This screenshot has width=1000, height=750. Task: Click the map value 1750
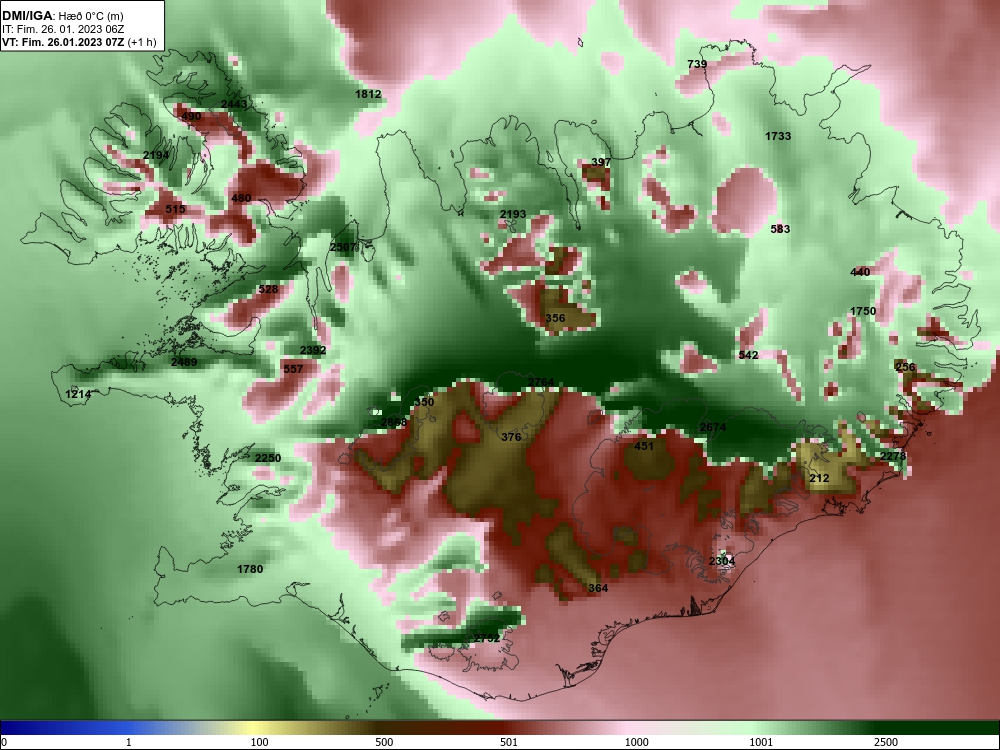pos(863,311)
